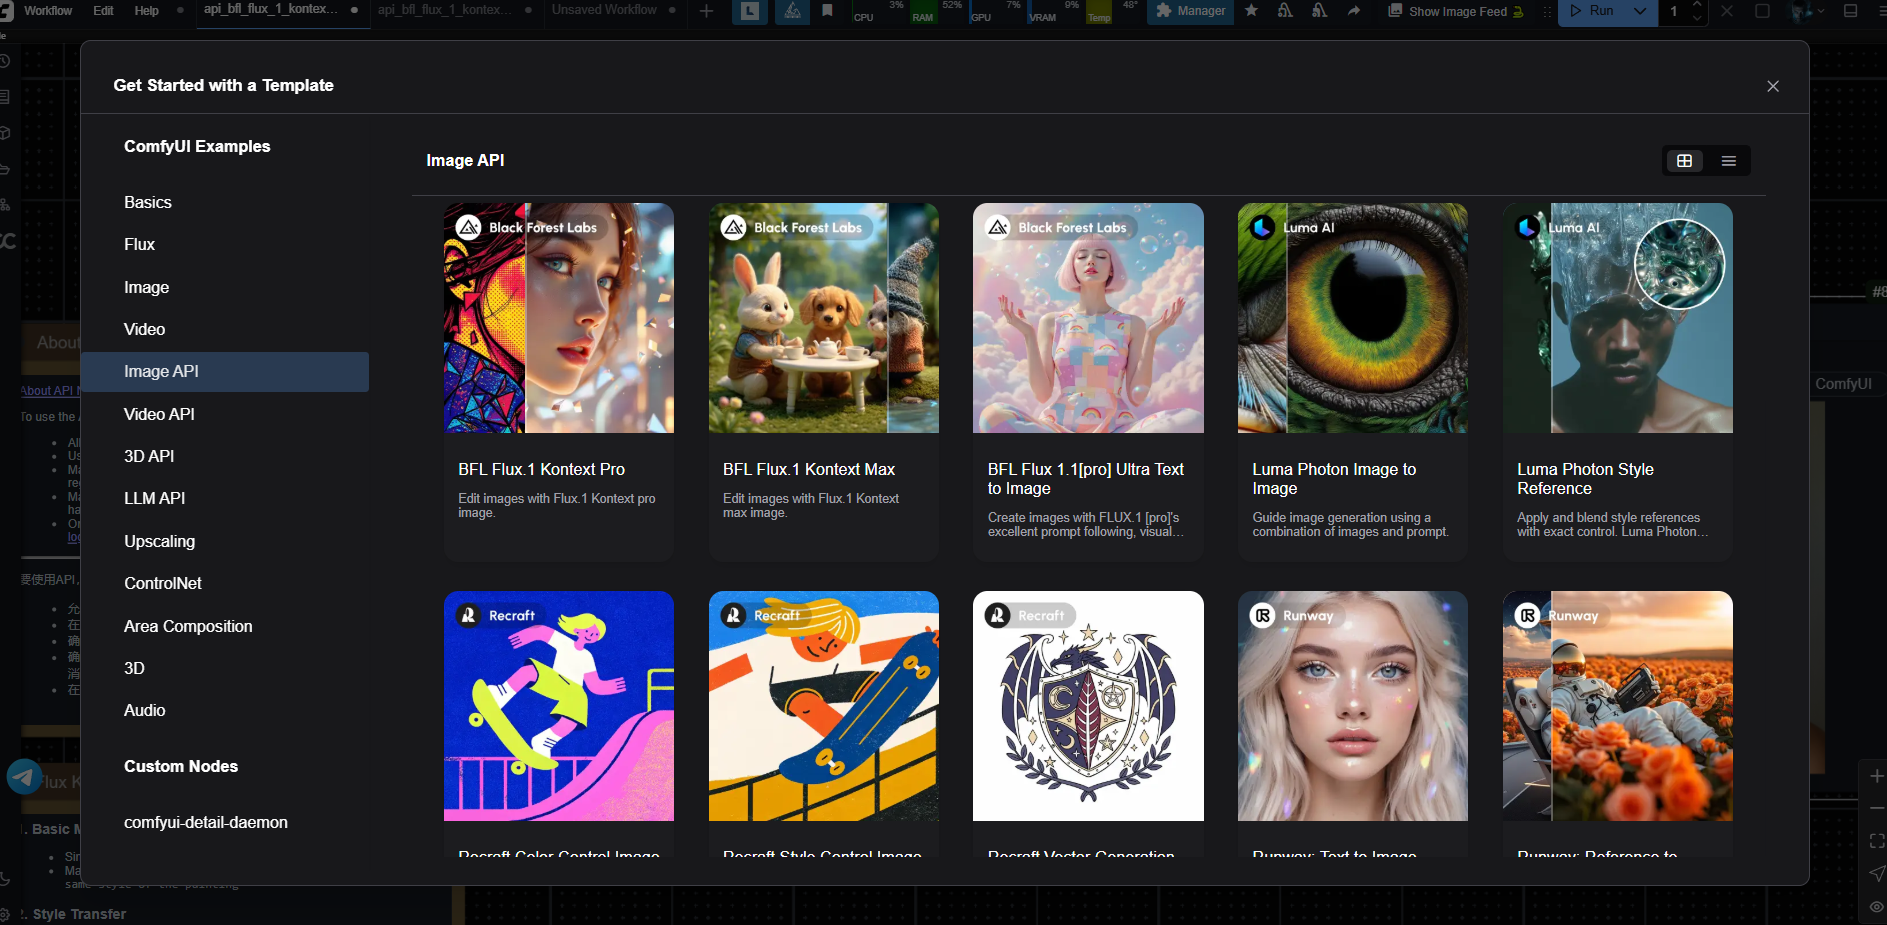Viewport: 1887px width, 925px height.
Task: Open the Flux template category
Action: coord(224,245)
